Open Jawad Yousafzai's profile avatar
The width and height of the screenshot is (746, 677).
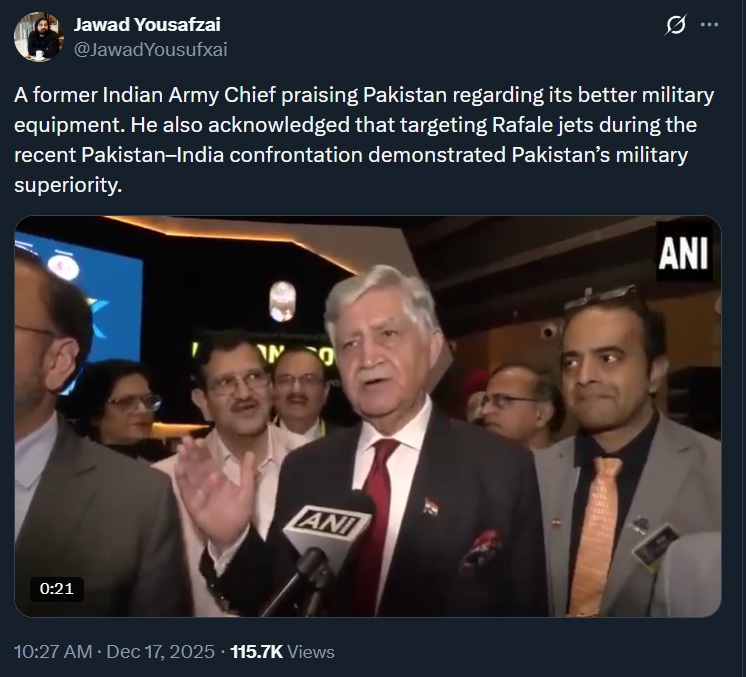click(x=37, y=37)
